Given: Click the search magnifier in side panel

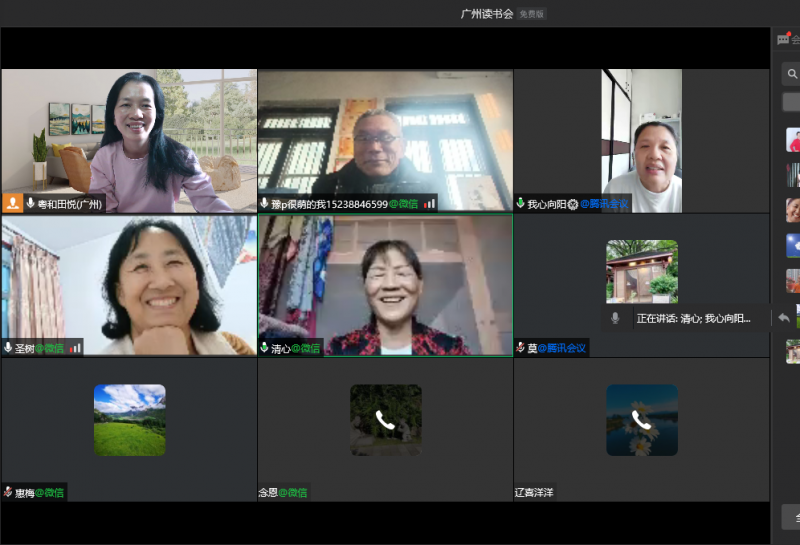Looking at the screenshot, I should [x=792, y=73].
